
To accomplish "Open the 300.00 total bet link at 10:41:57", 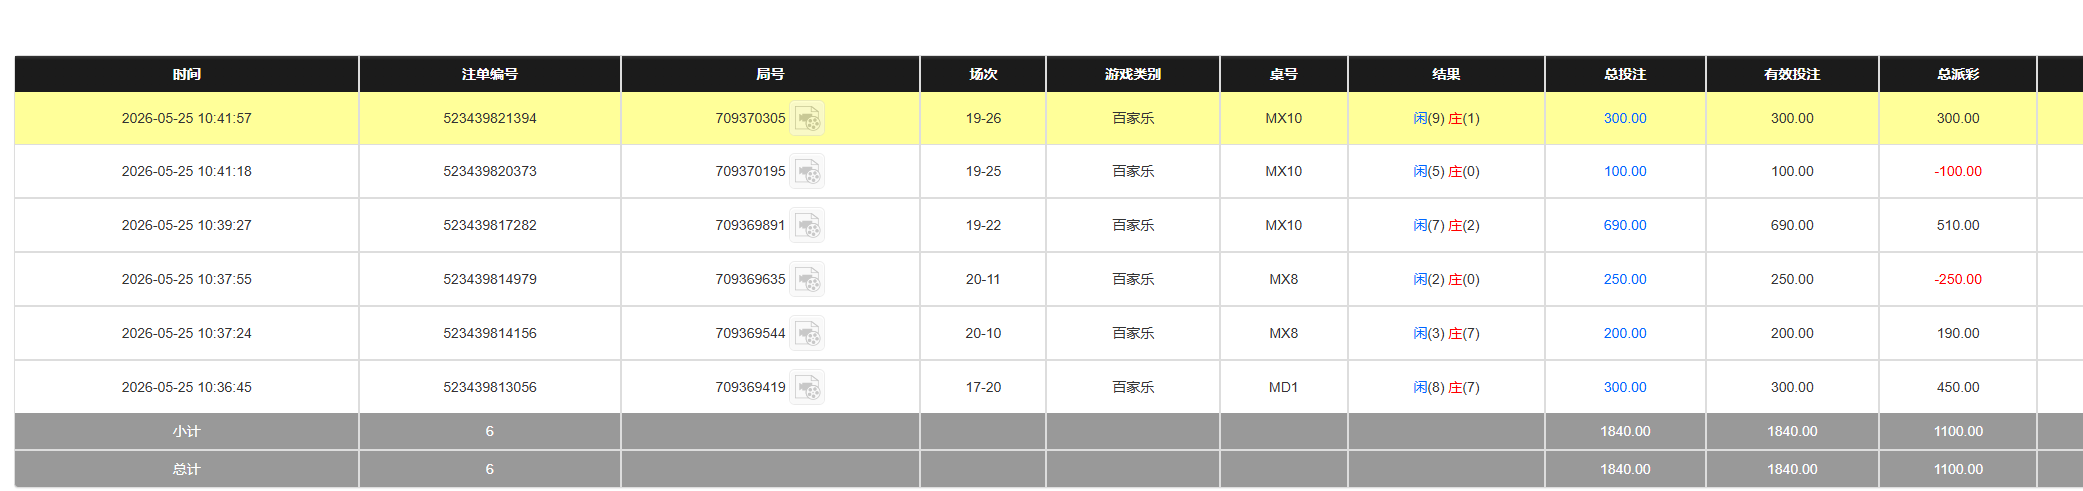I will pos(1625,118).
